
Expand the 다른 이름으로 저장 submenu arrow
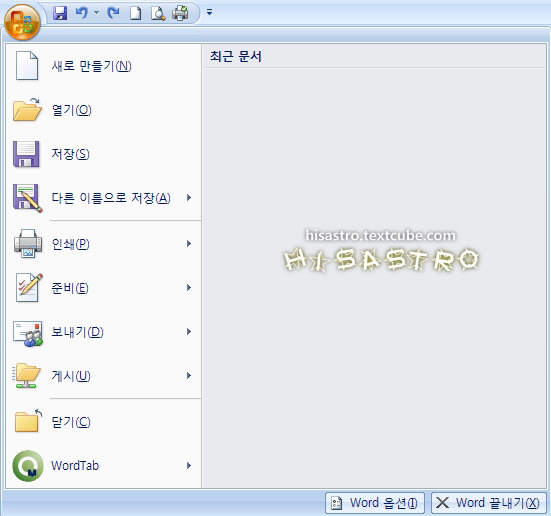(189, 198)
